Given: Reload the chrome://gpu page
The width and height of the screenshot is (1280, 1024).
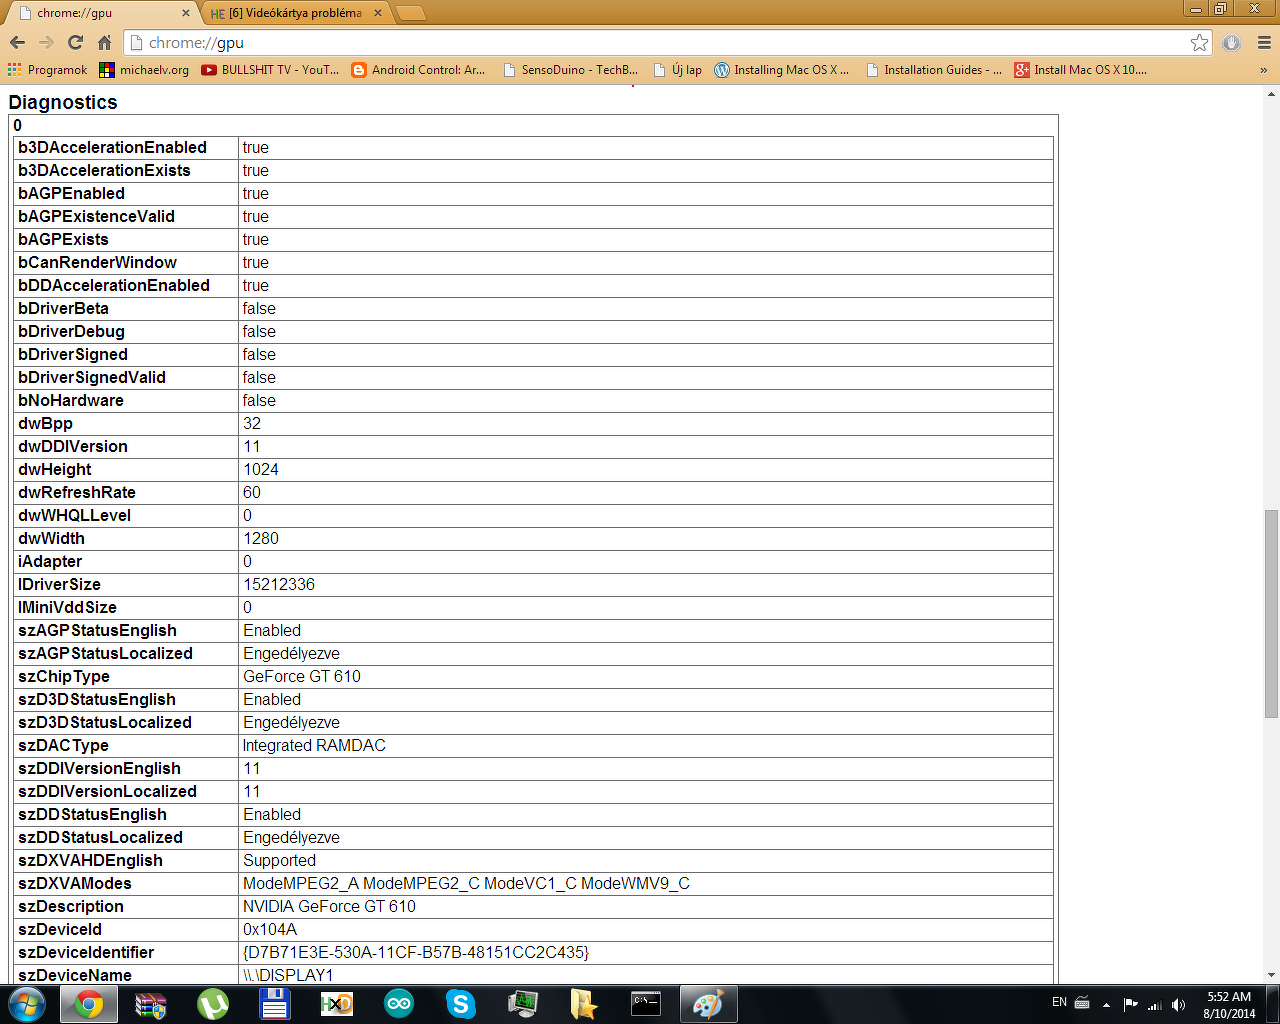Looking at the screenshot, I should [x=75, y=42].
